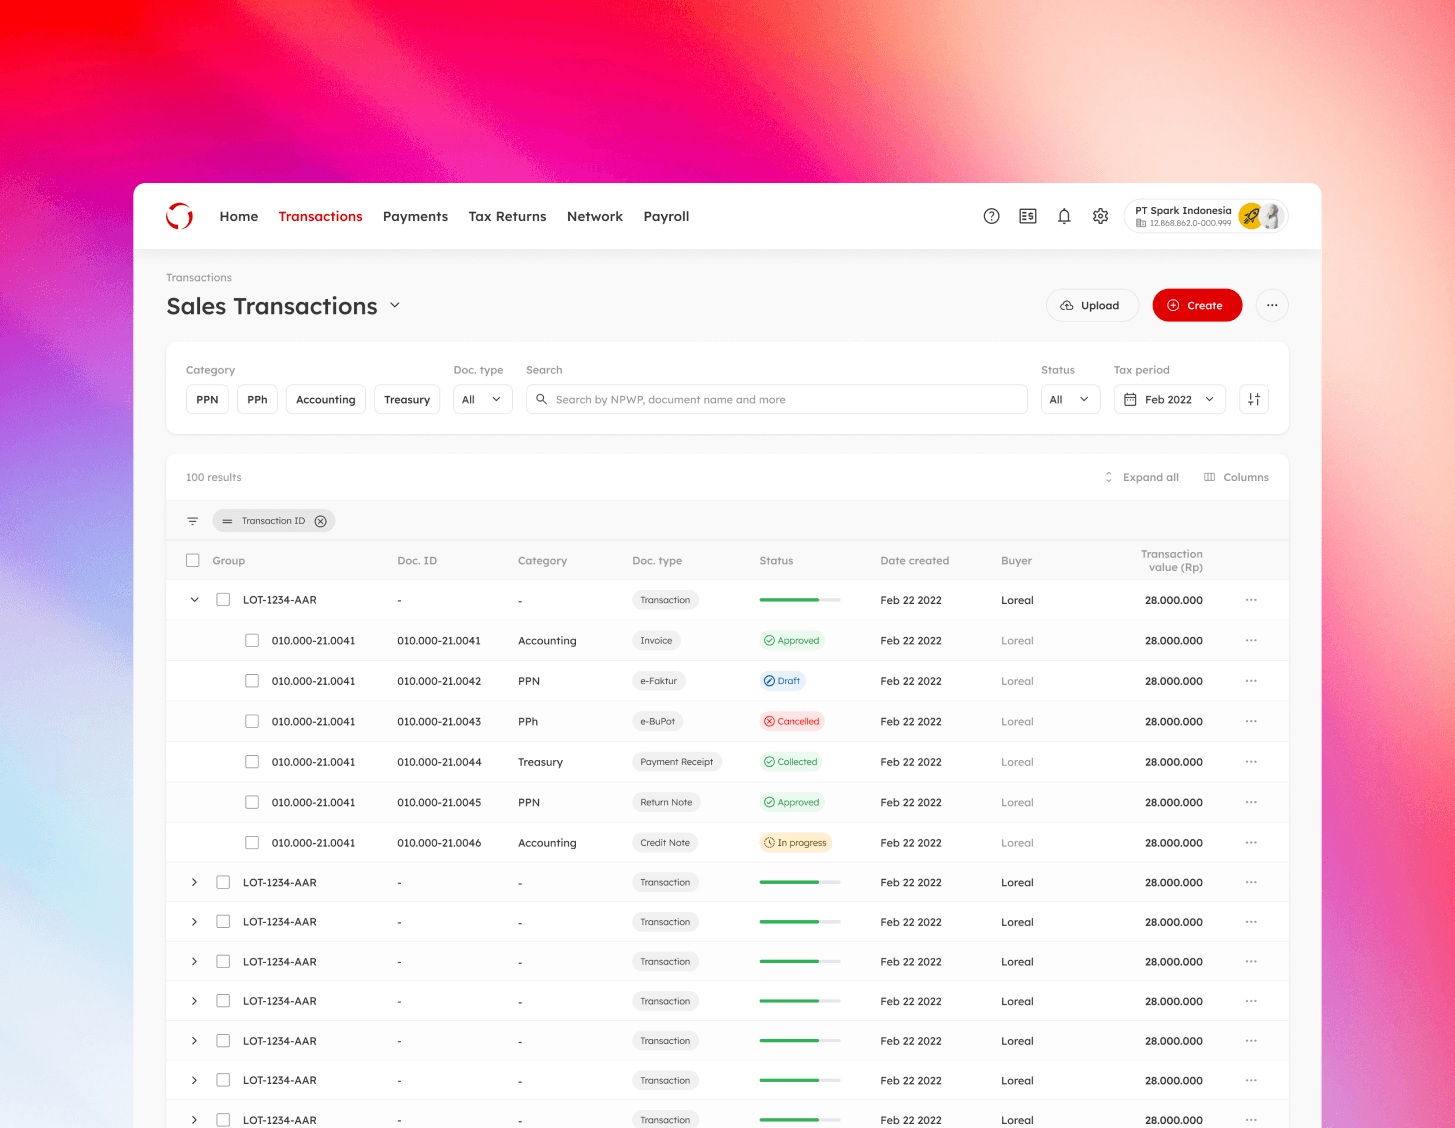The height and width of the screenshot is (1128, 1455).
Task: Open row menu for Payment Receipt row
Action: (1251, 762)
